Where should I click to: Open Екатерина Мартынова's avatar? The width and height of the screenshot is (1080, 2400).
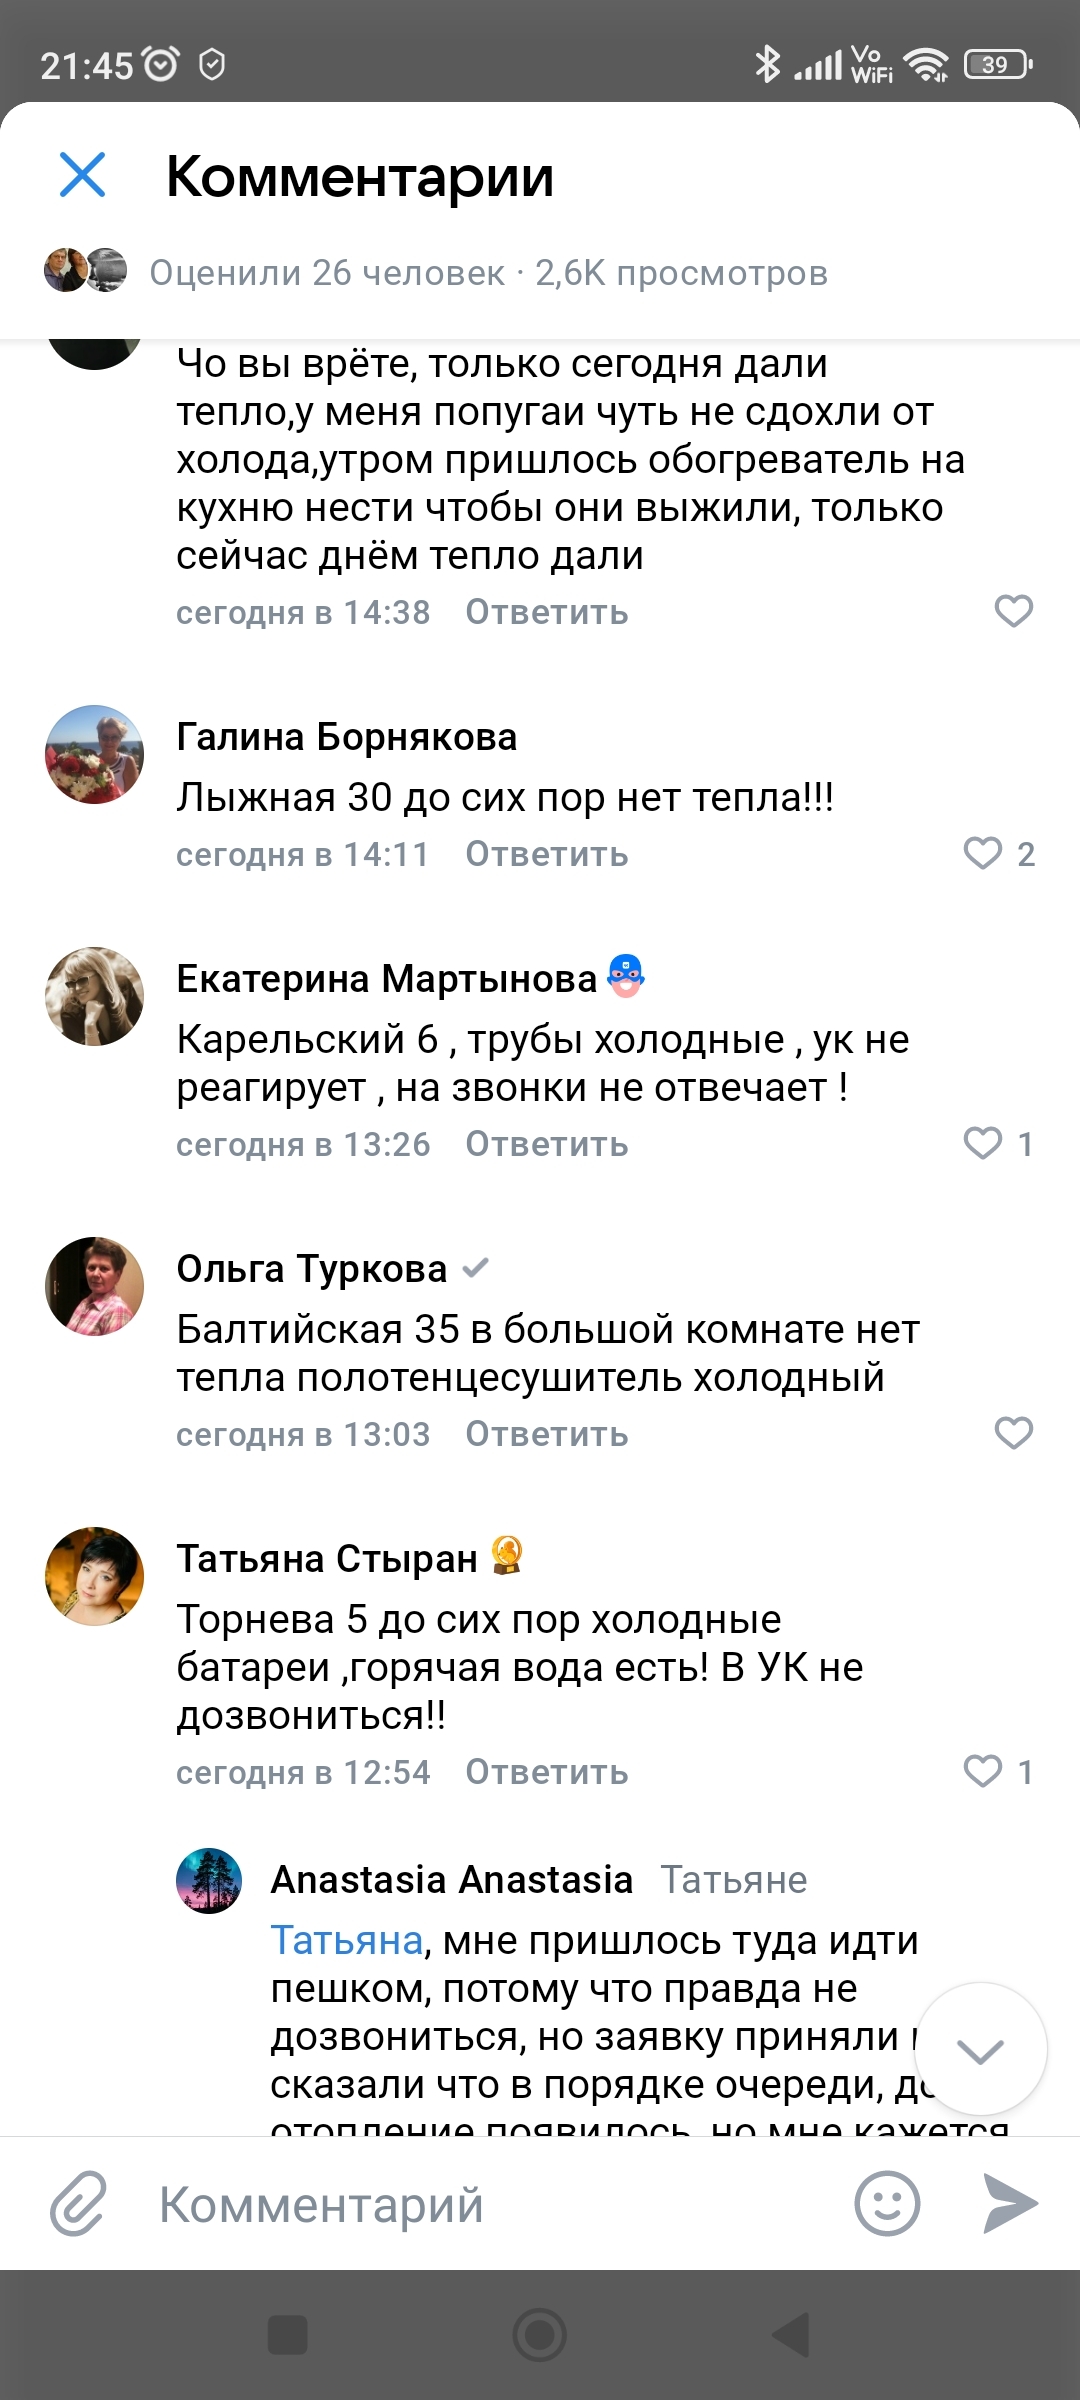click(95, 996)
